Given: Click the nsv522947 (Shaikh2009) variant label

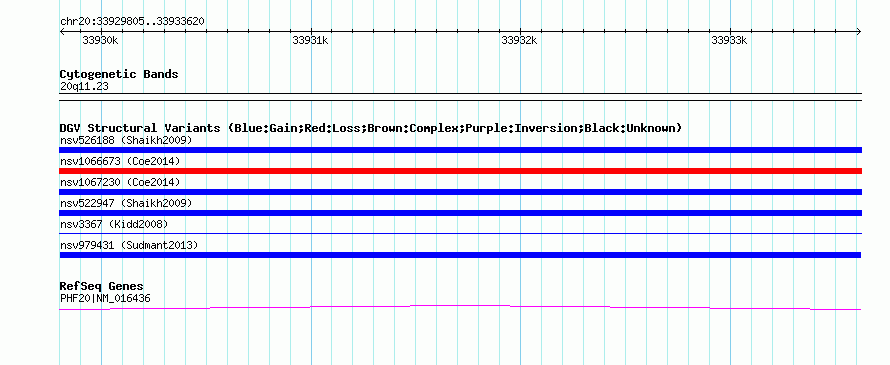Looking at the screenshot, I should click(x=126, y=203).
